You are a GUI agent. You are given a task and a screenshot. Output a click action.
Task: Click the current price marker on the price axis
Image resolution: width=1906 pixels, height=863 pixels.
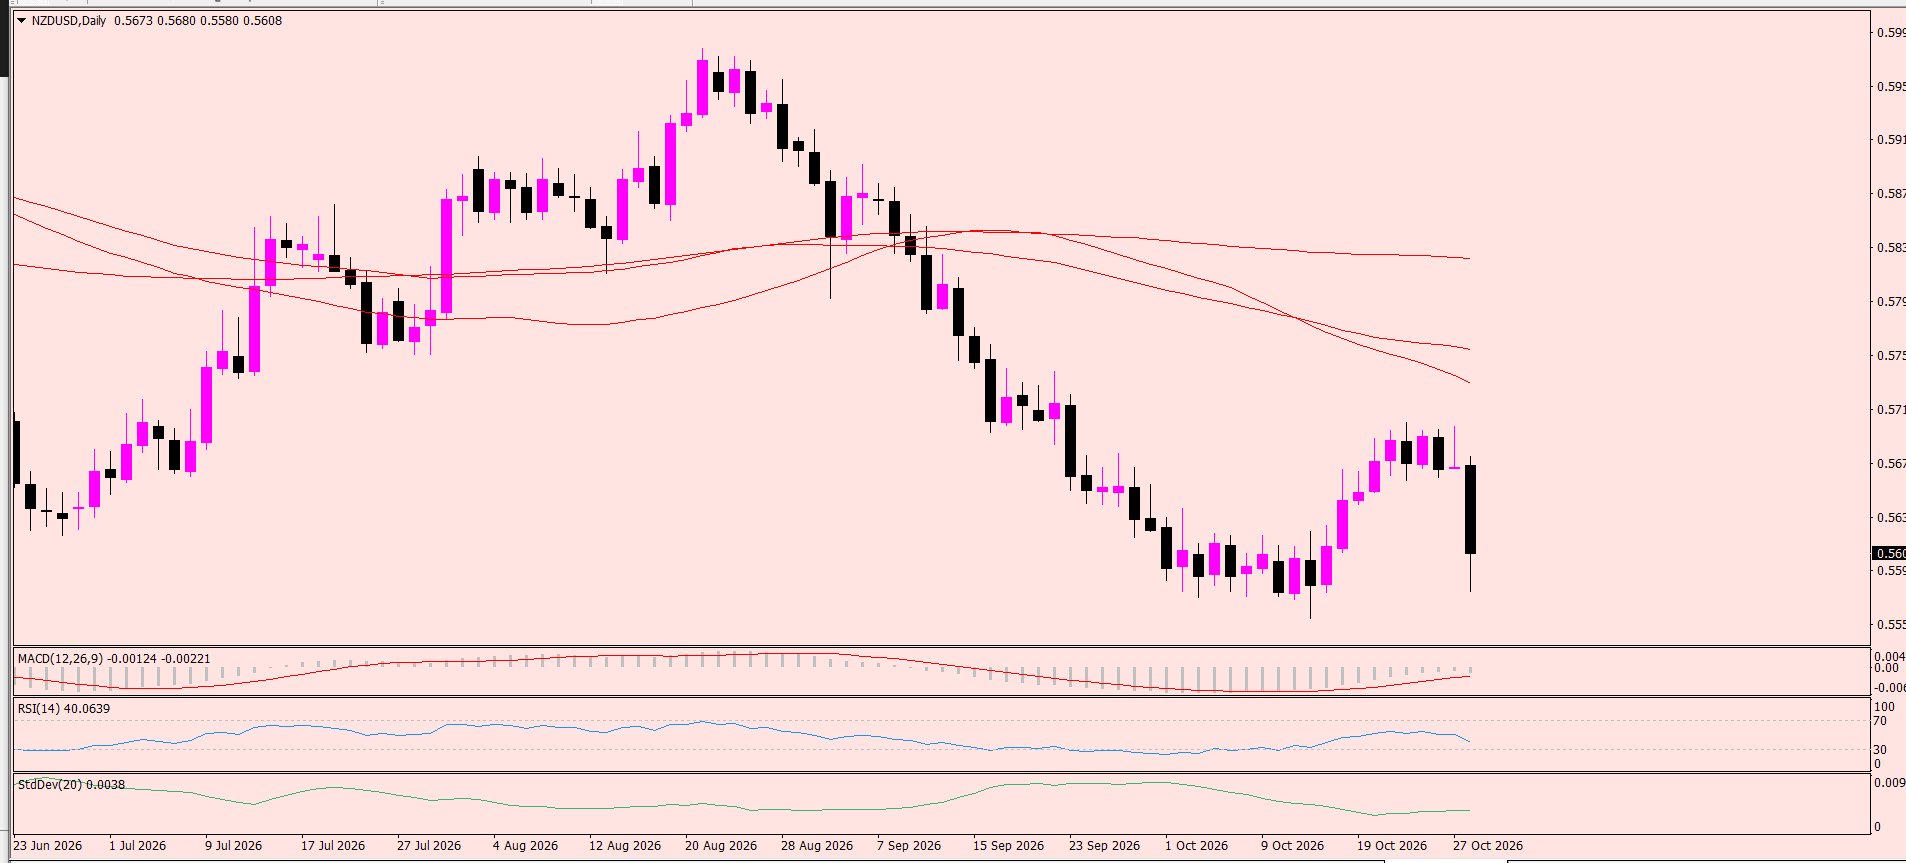pyautogui.click(x=1889, y=553)
